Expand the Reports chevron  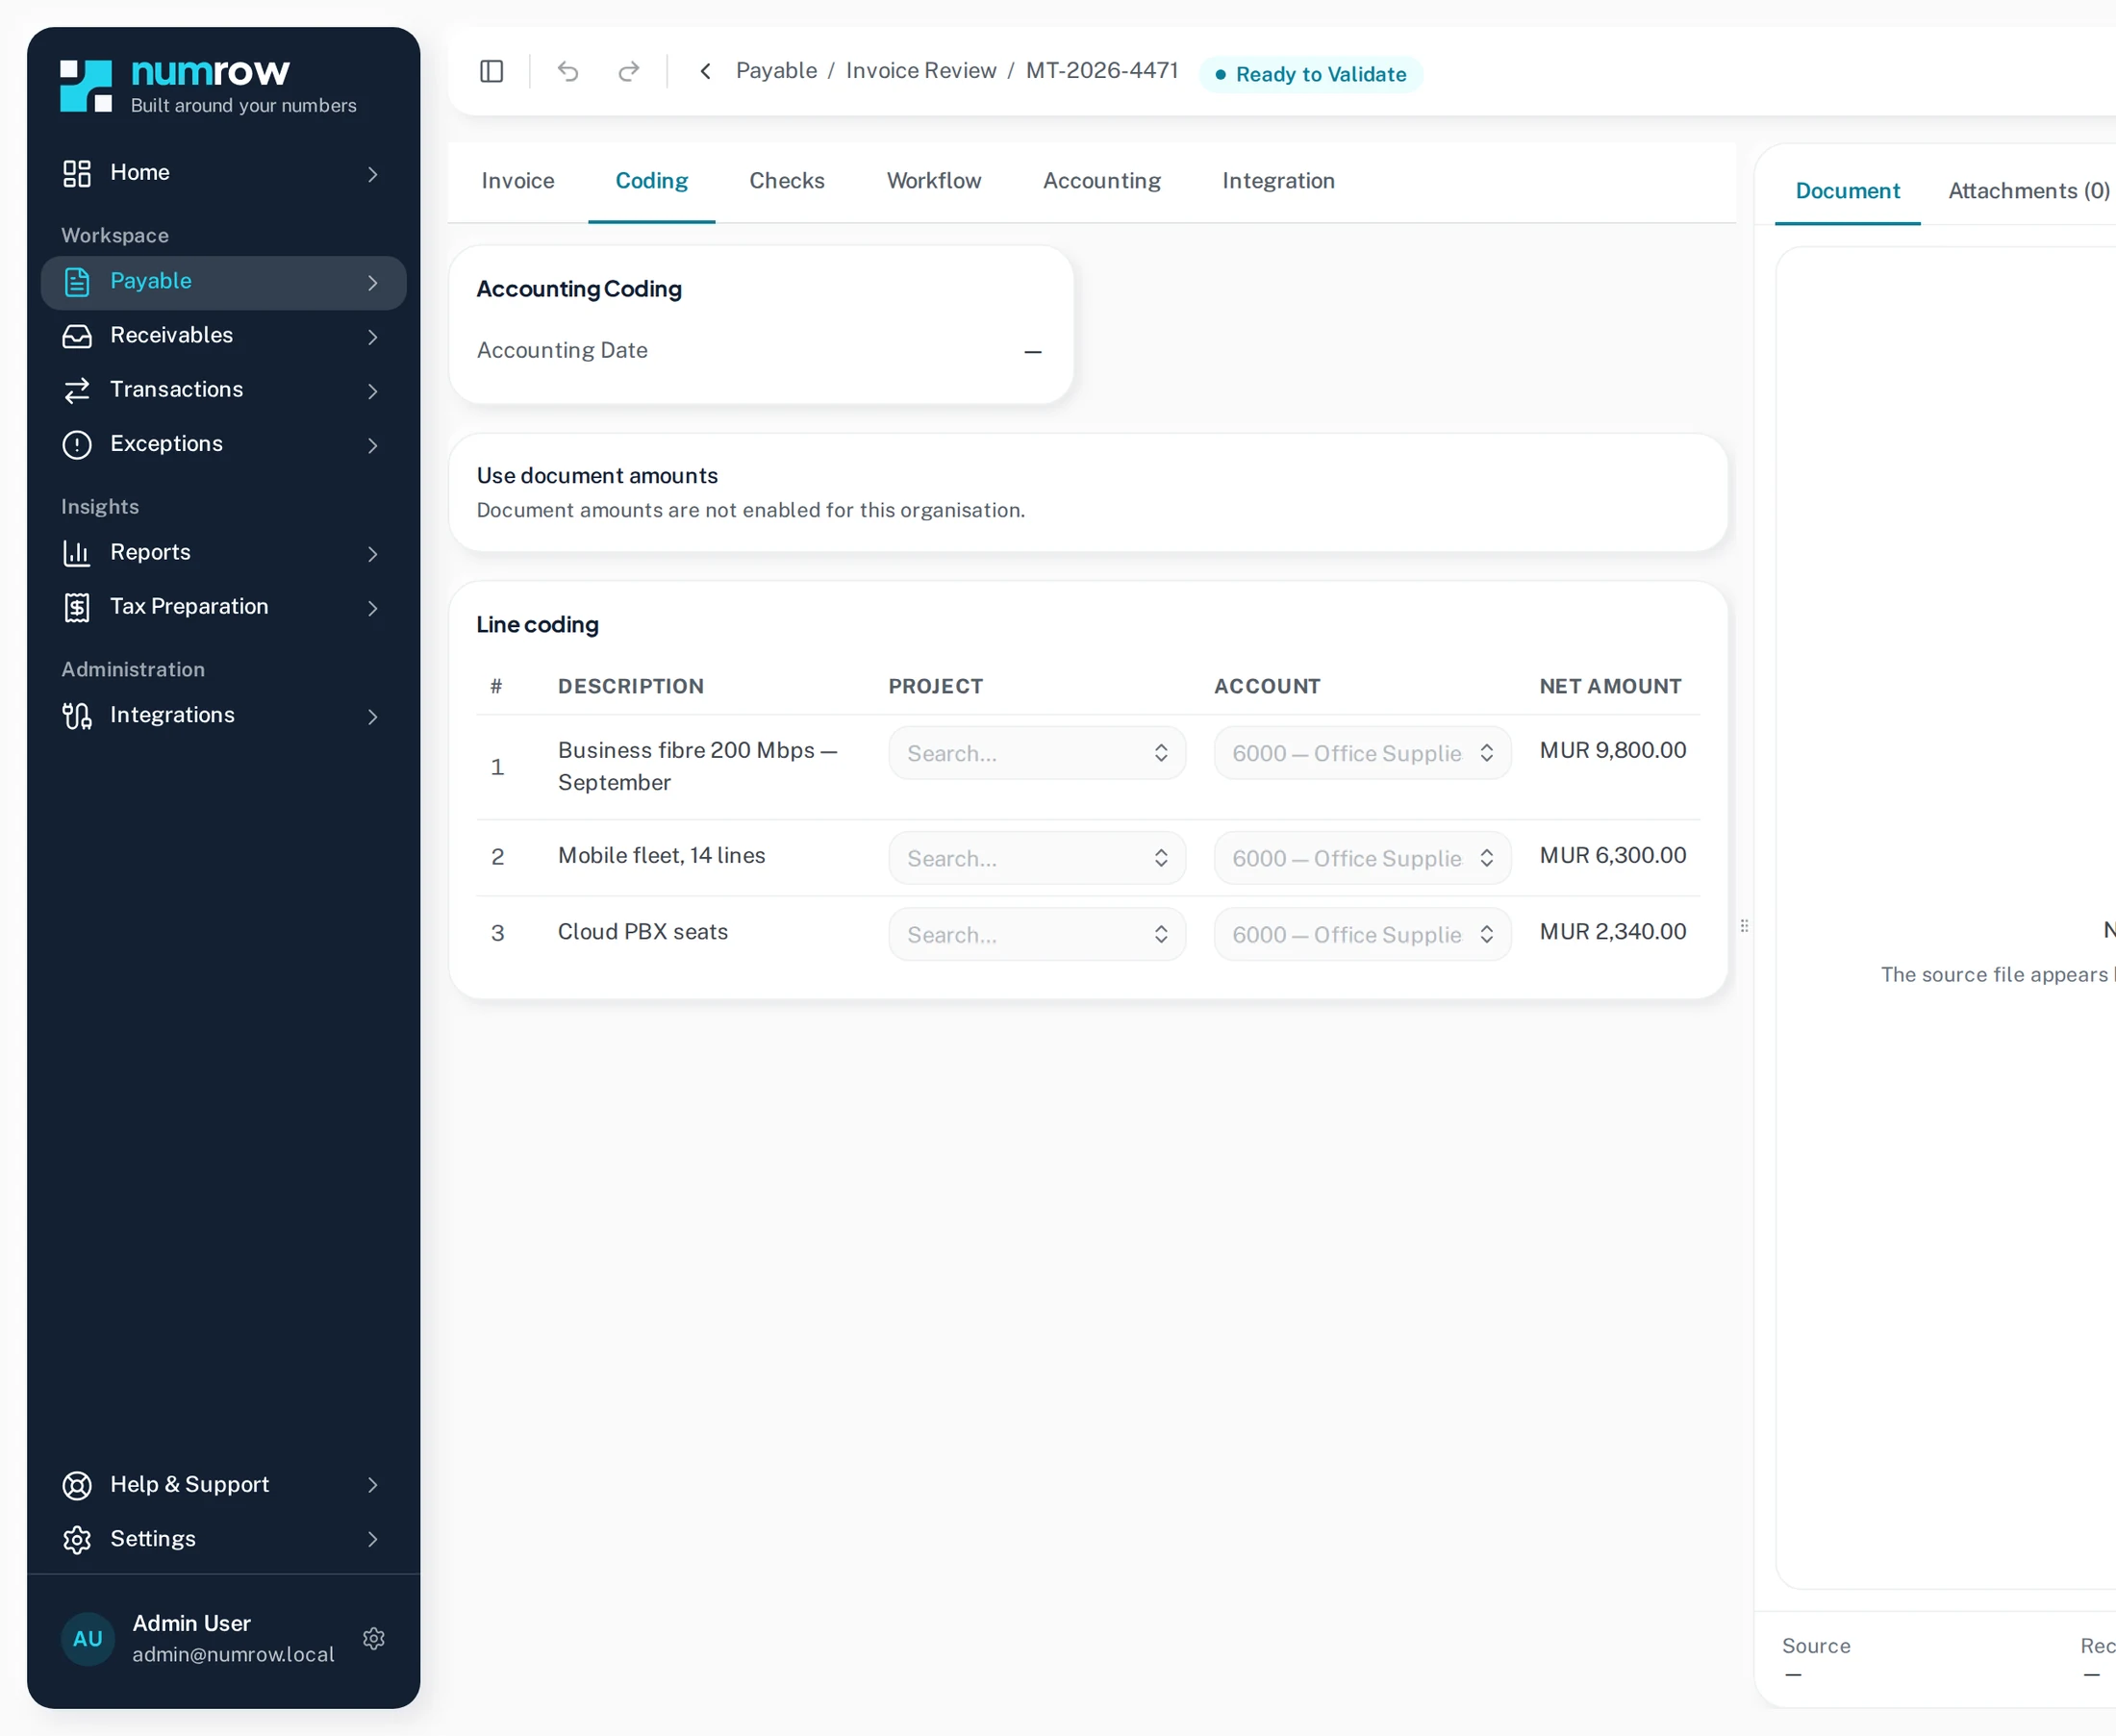click(x=373, y=554)
